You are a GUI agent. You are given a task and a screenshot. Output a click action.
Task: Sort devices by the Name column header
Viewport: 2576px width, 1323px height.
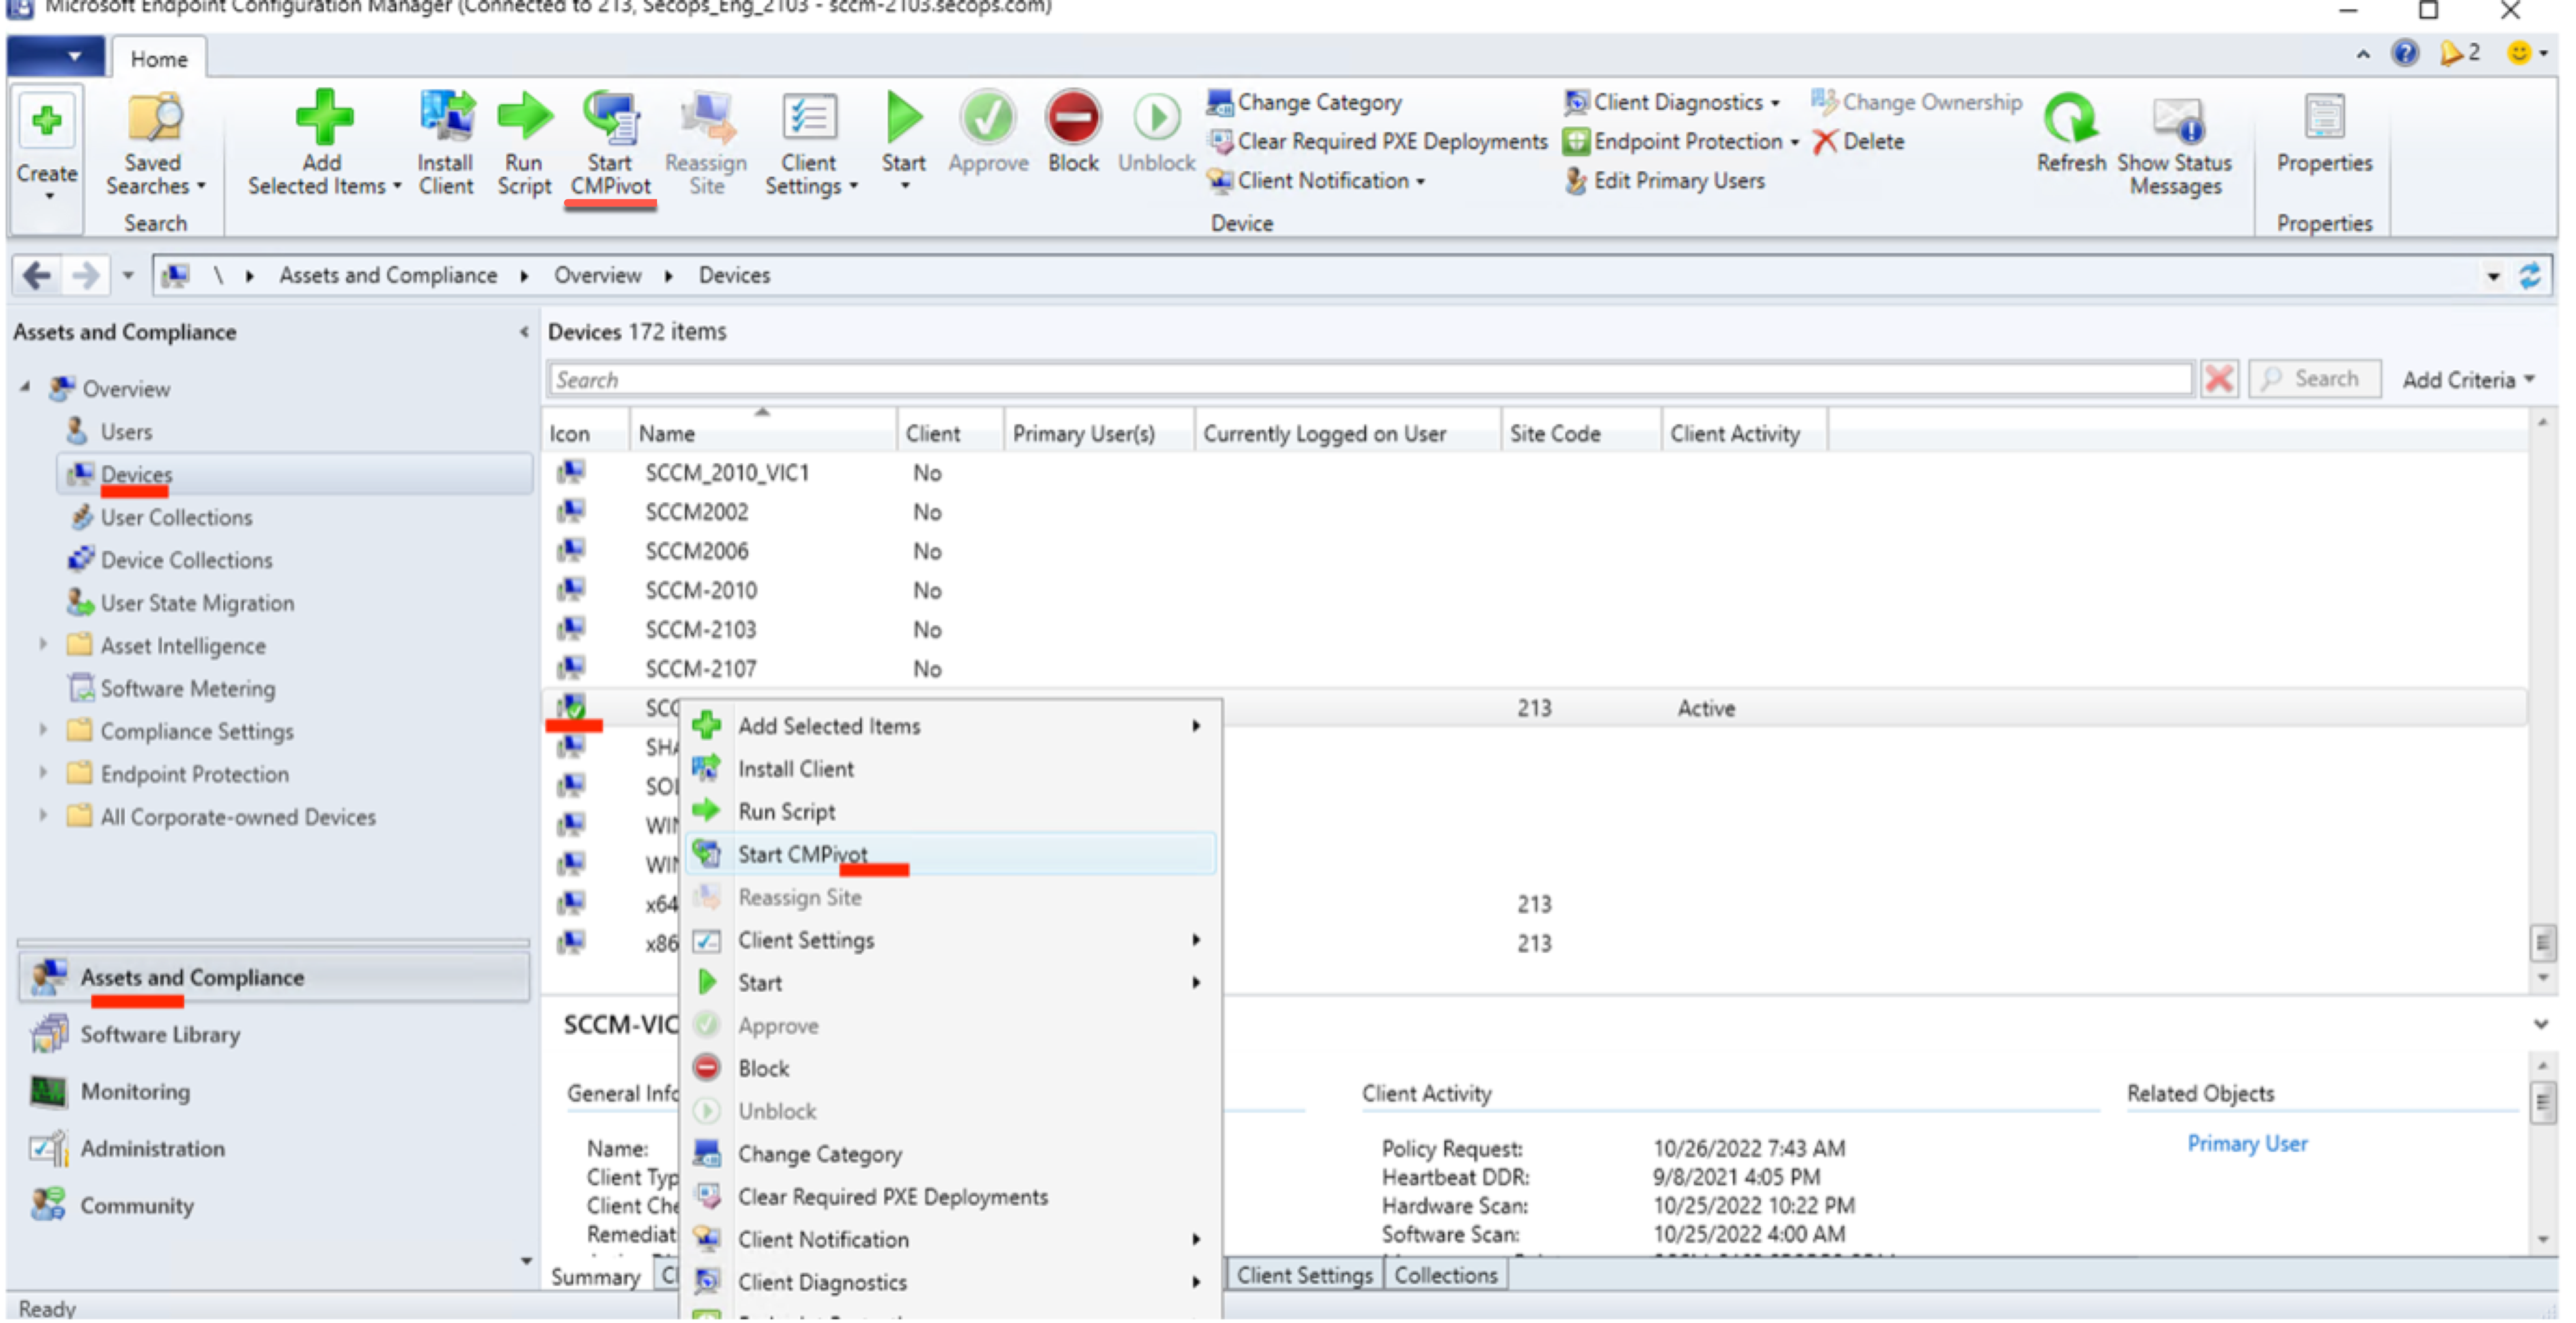click(762, 433)
